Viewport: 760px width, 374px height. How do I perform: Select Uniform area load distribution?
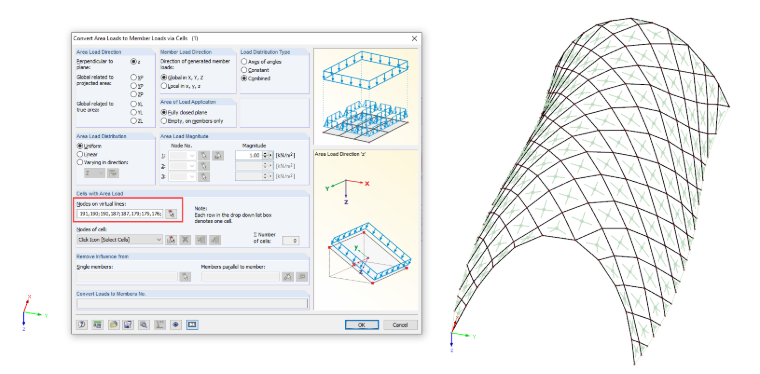[80, 146]
